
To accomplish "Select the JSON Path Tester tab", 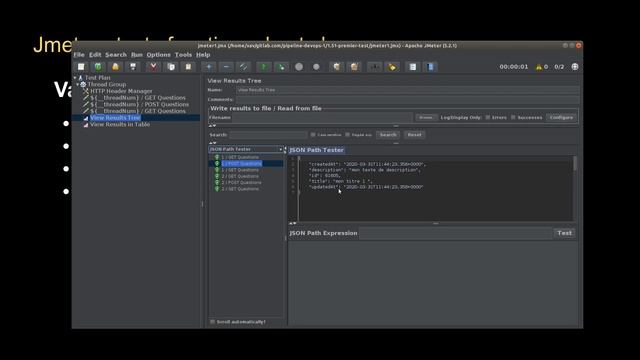I will pos(316,150).
